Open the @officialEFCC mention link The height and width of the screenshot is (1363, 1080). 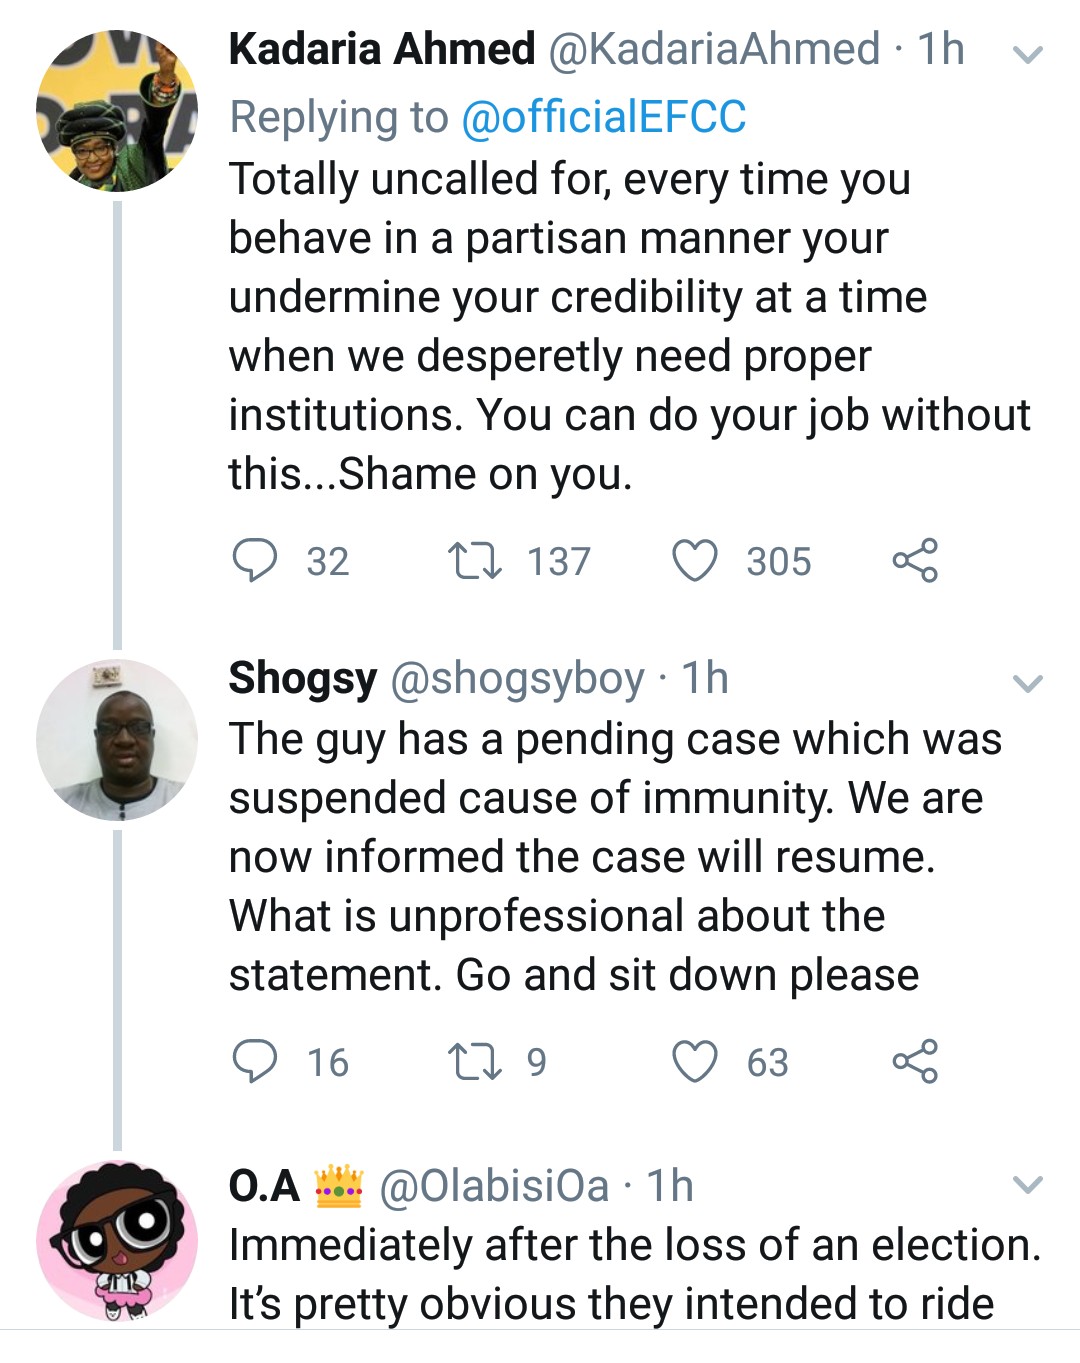point(603,117)
